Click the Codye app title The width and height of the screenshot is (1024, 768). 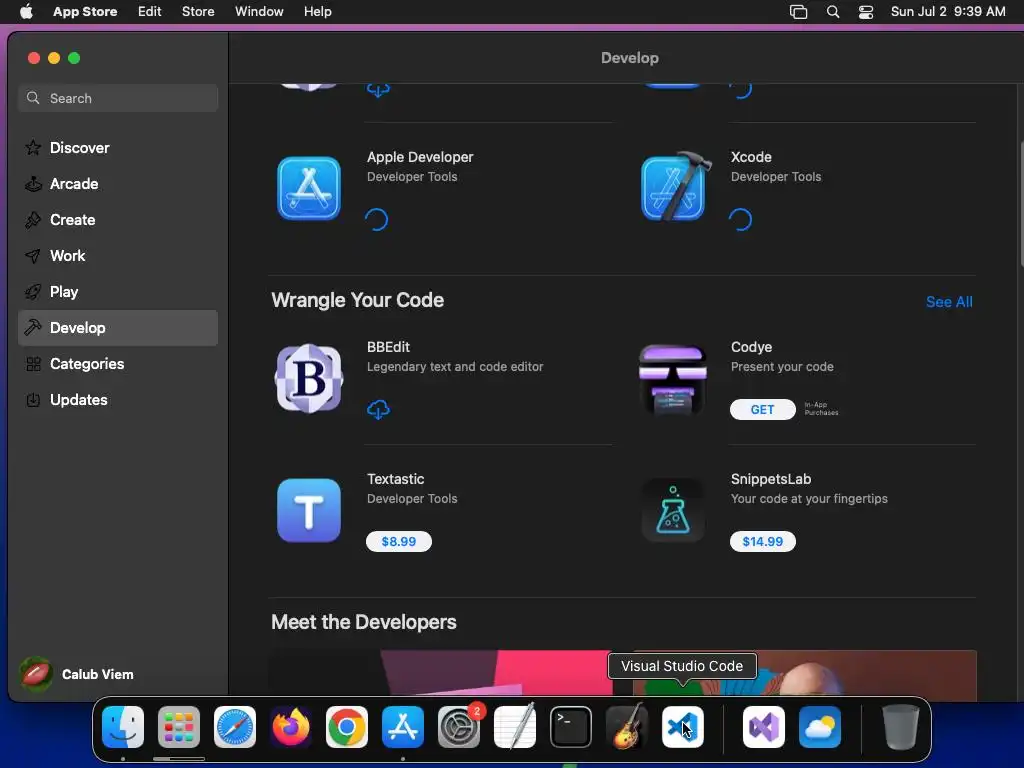[751, 347]
